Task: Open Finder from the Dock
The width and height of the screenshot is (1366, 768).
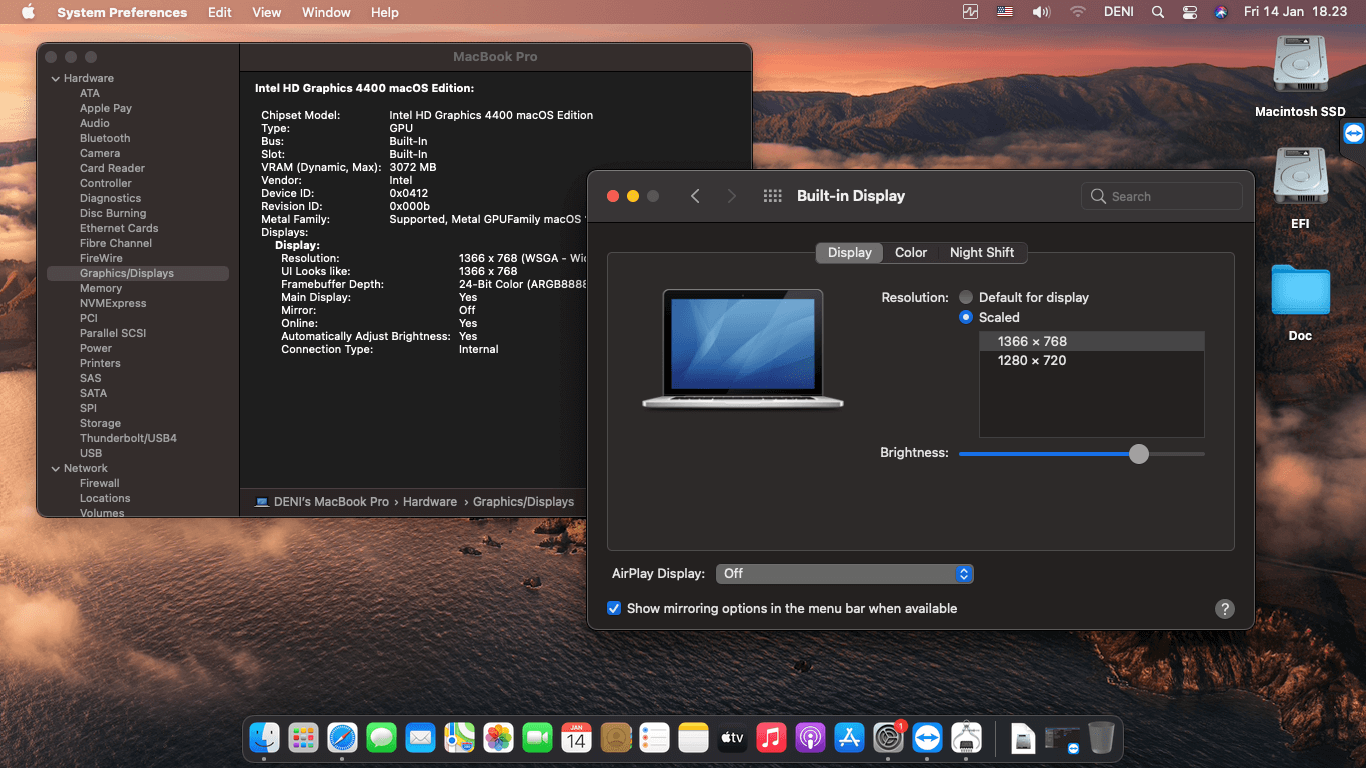Action: click(264, 738)
